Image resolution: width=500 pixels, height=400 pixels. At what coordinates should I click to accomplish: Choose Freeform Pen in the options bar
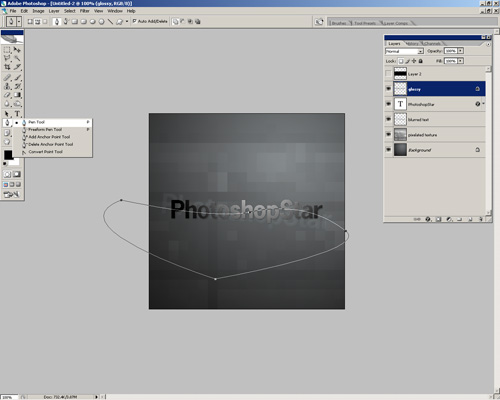coord(66,22)
